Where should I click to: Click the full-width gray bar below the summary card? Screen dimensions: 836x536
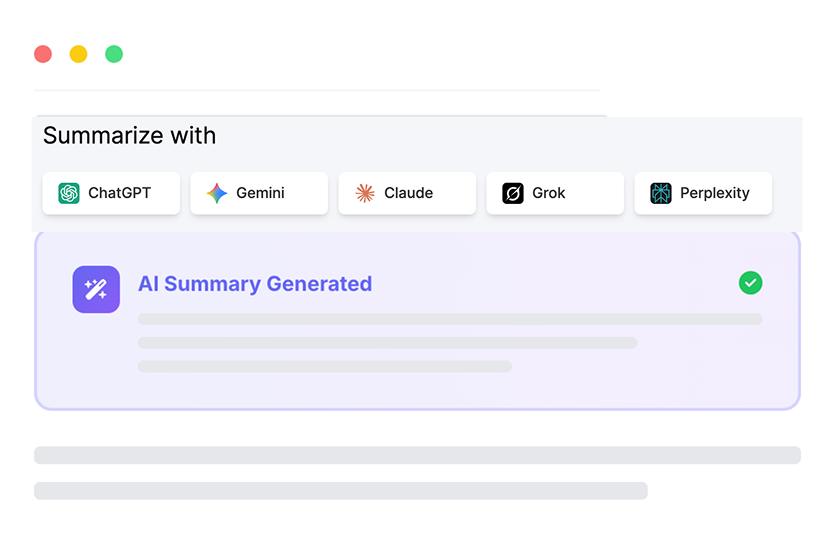click(417, 455)
